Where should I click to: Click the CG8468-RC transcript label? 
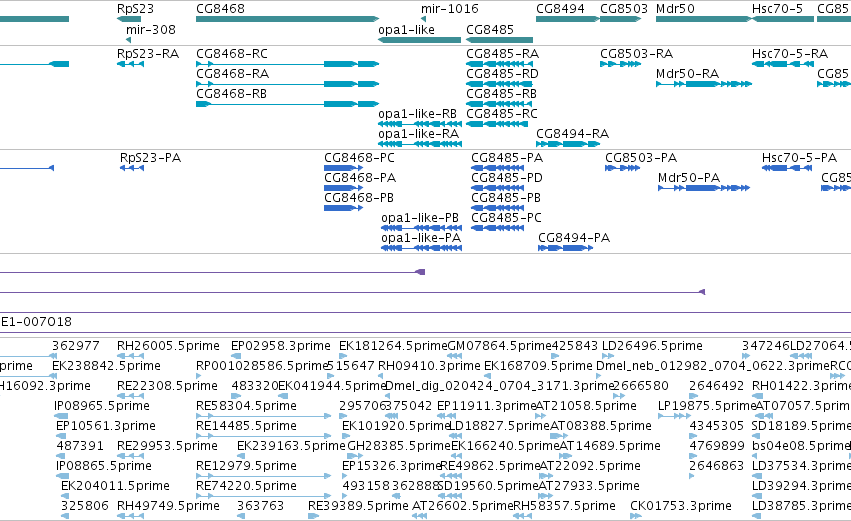[x=232, y=54]
